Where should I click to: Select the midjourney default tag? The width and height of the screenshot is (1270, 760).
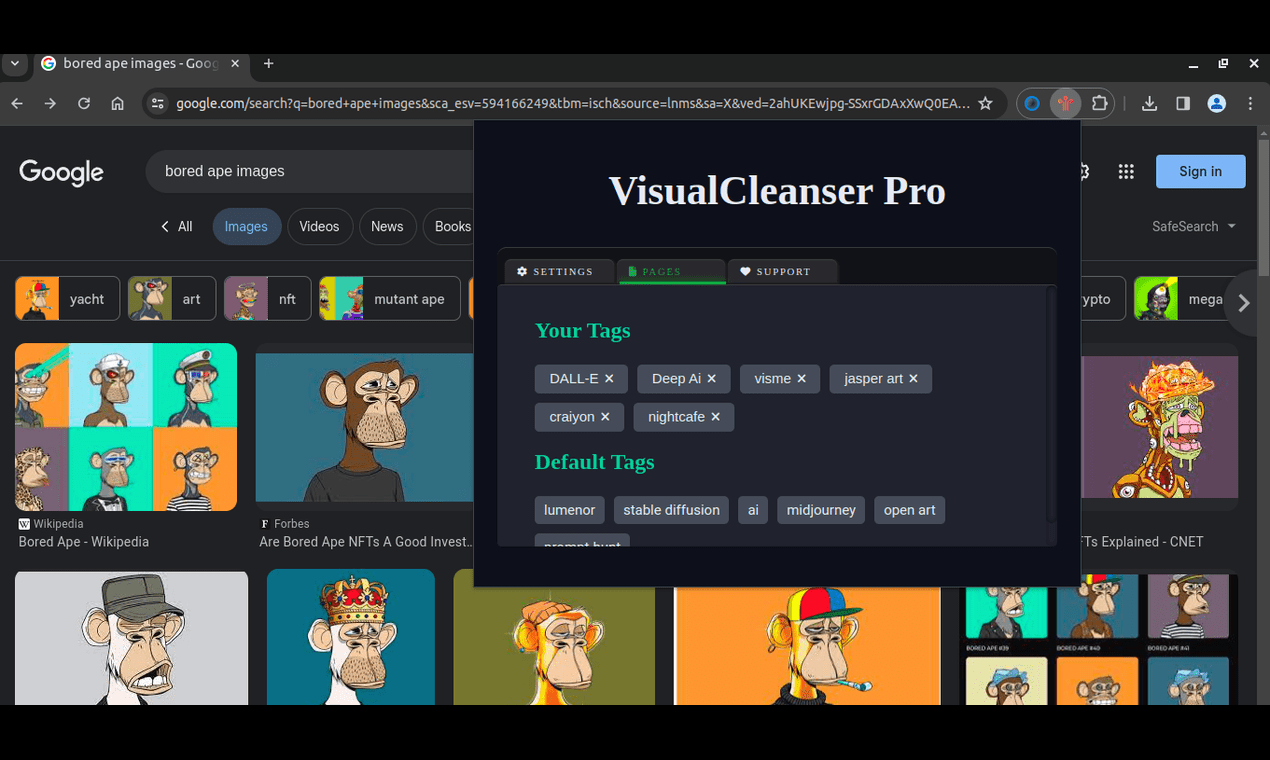[x=821, y=510]
